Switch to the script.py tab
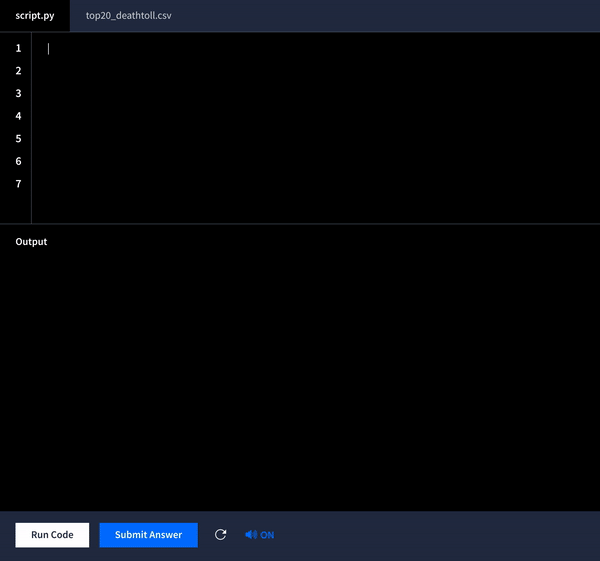 [34, 16]
